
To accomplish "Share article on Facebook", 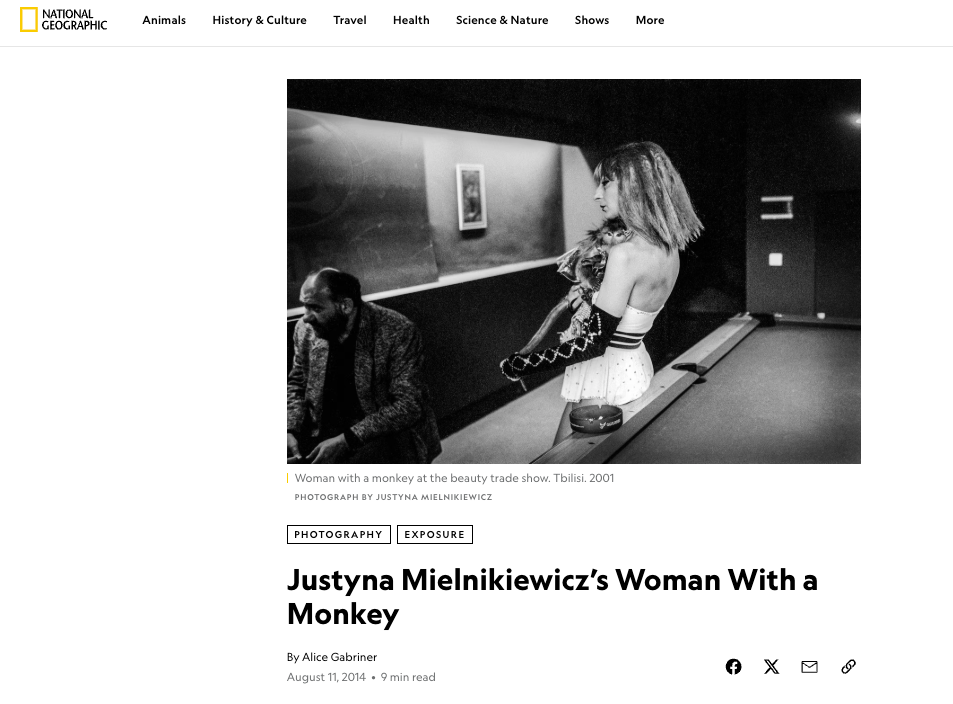I will (734, 667).
